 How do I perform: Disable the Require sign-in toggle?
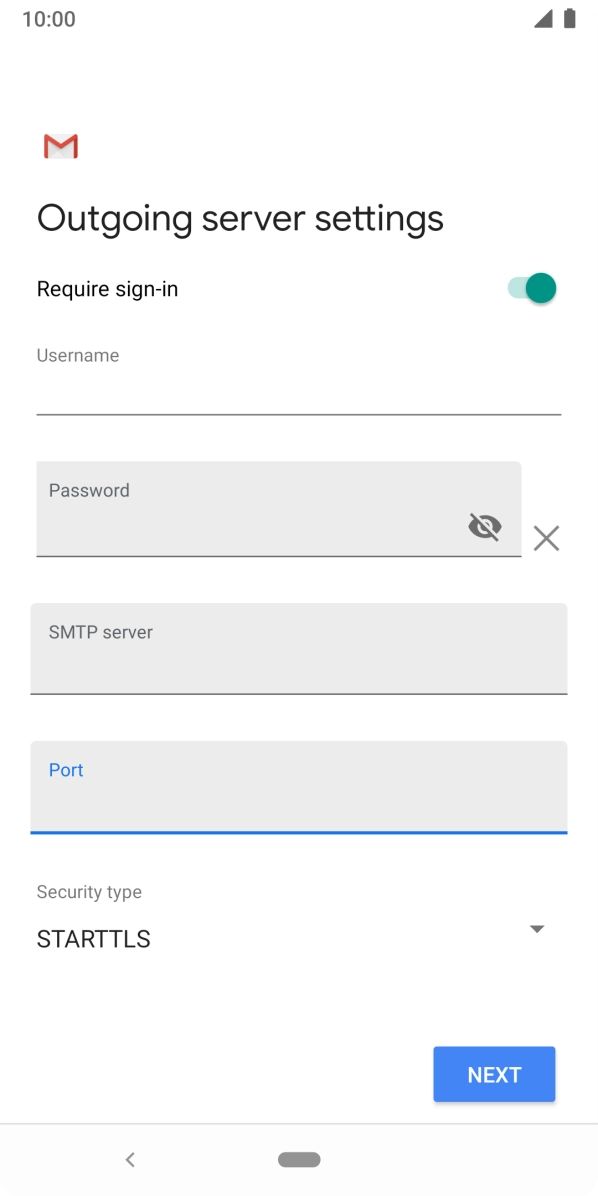point(528,287)
